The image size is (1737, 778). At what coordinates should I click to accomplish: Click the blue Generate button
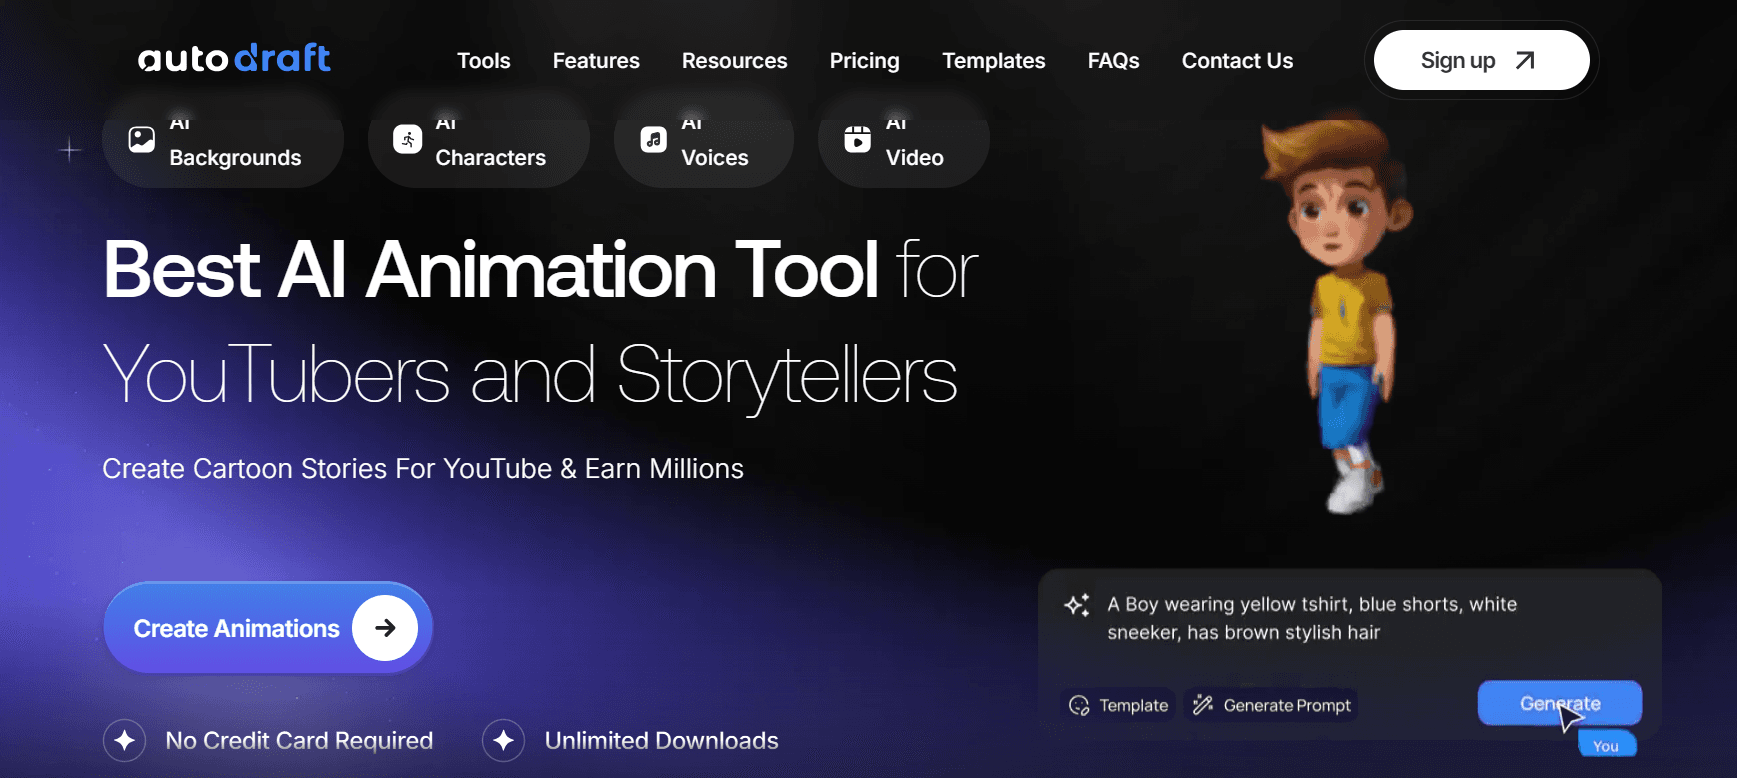(1560, 703)
